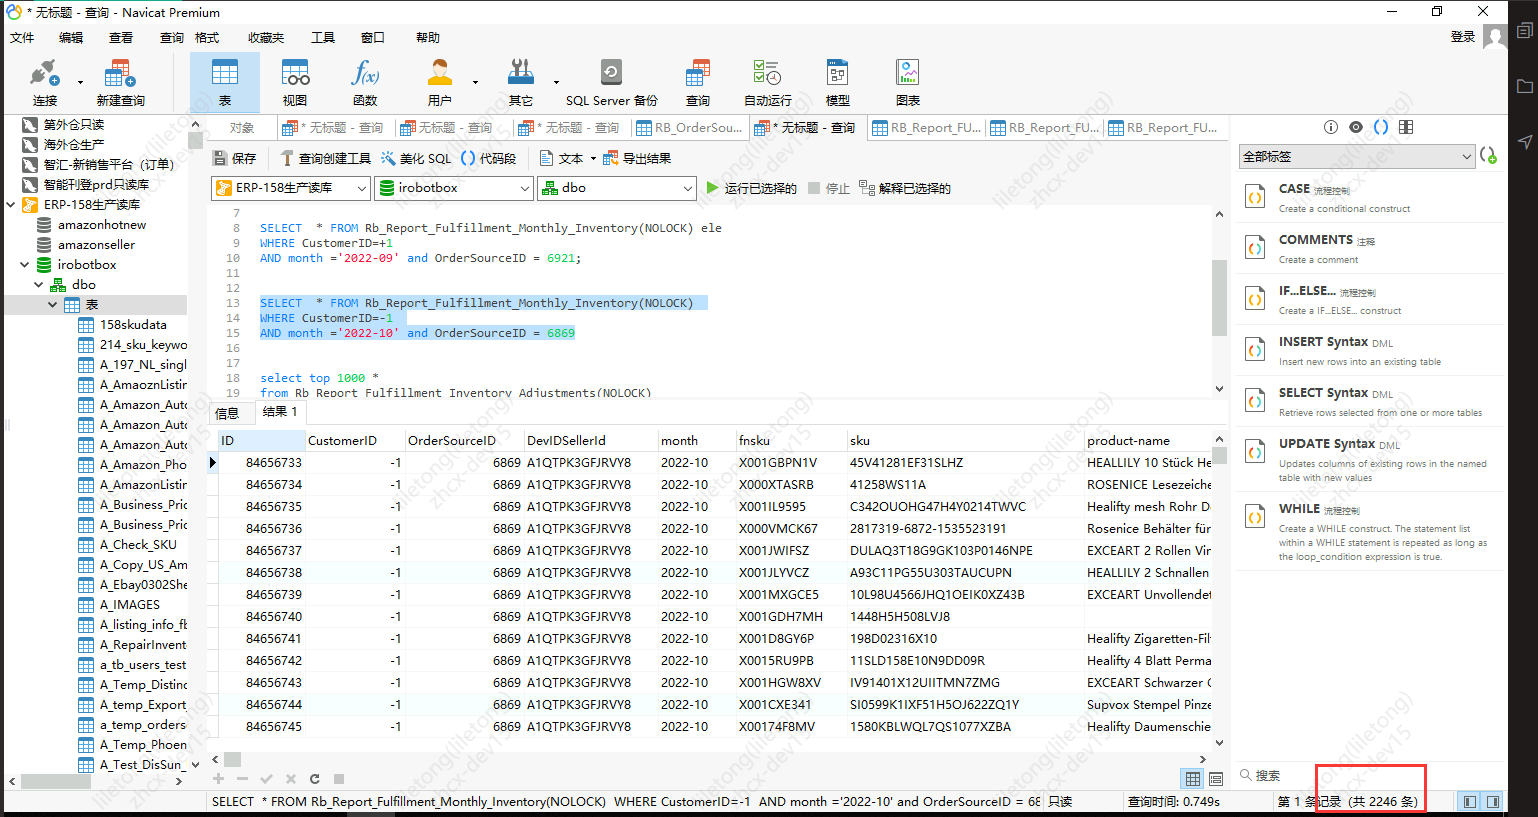
Task: Click the 查询 (Query) toolbar icon
Action: pyautogui.click(x=697, y=82)
